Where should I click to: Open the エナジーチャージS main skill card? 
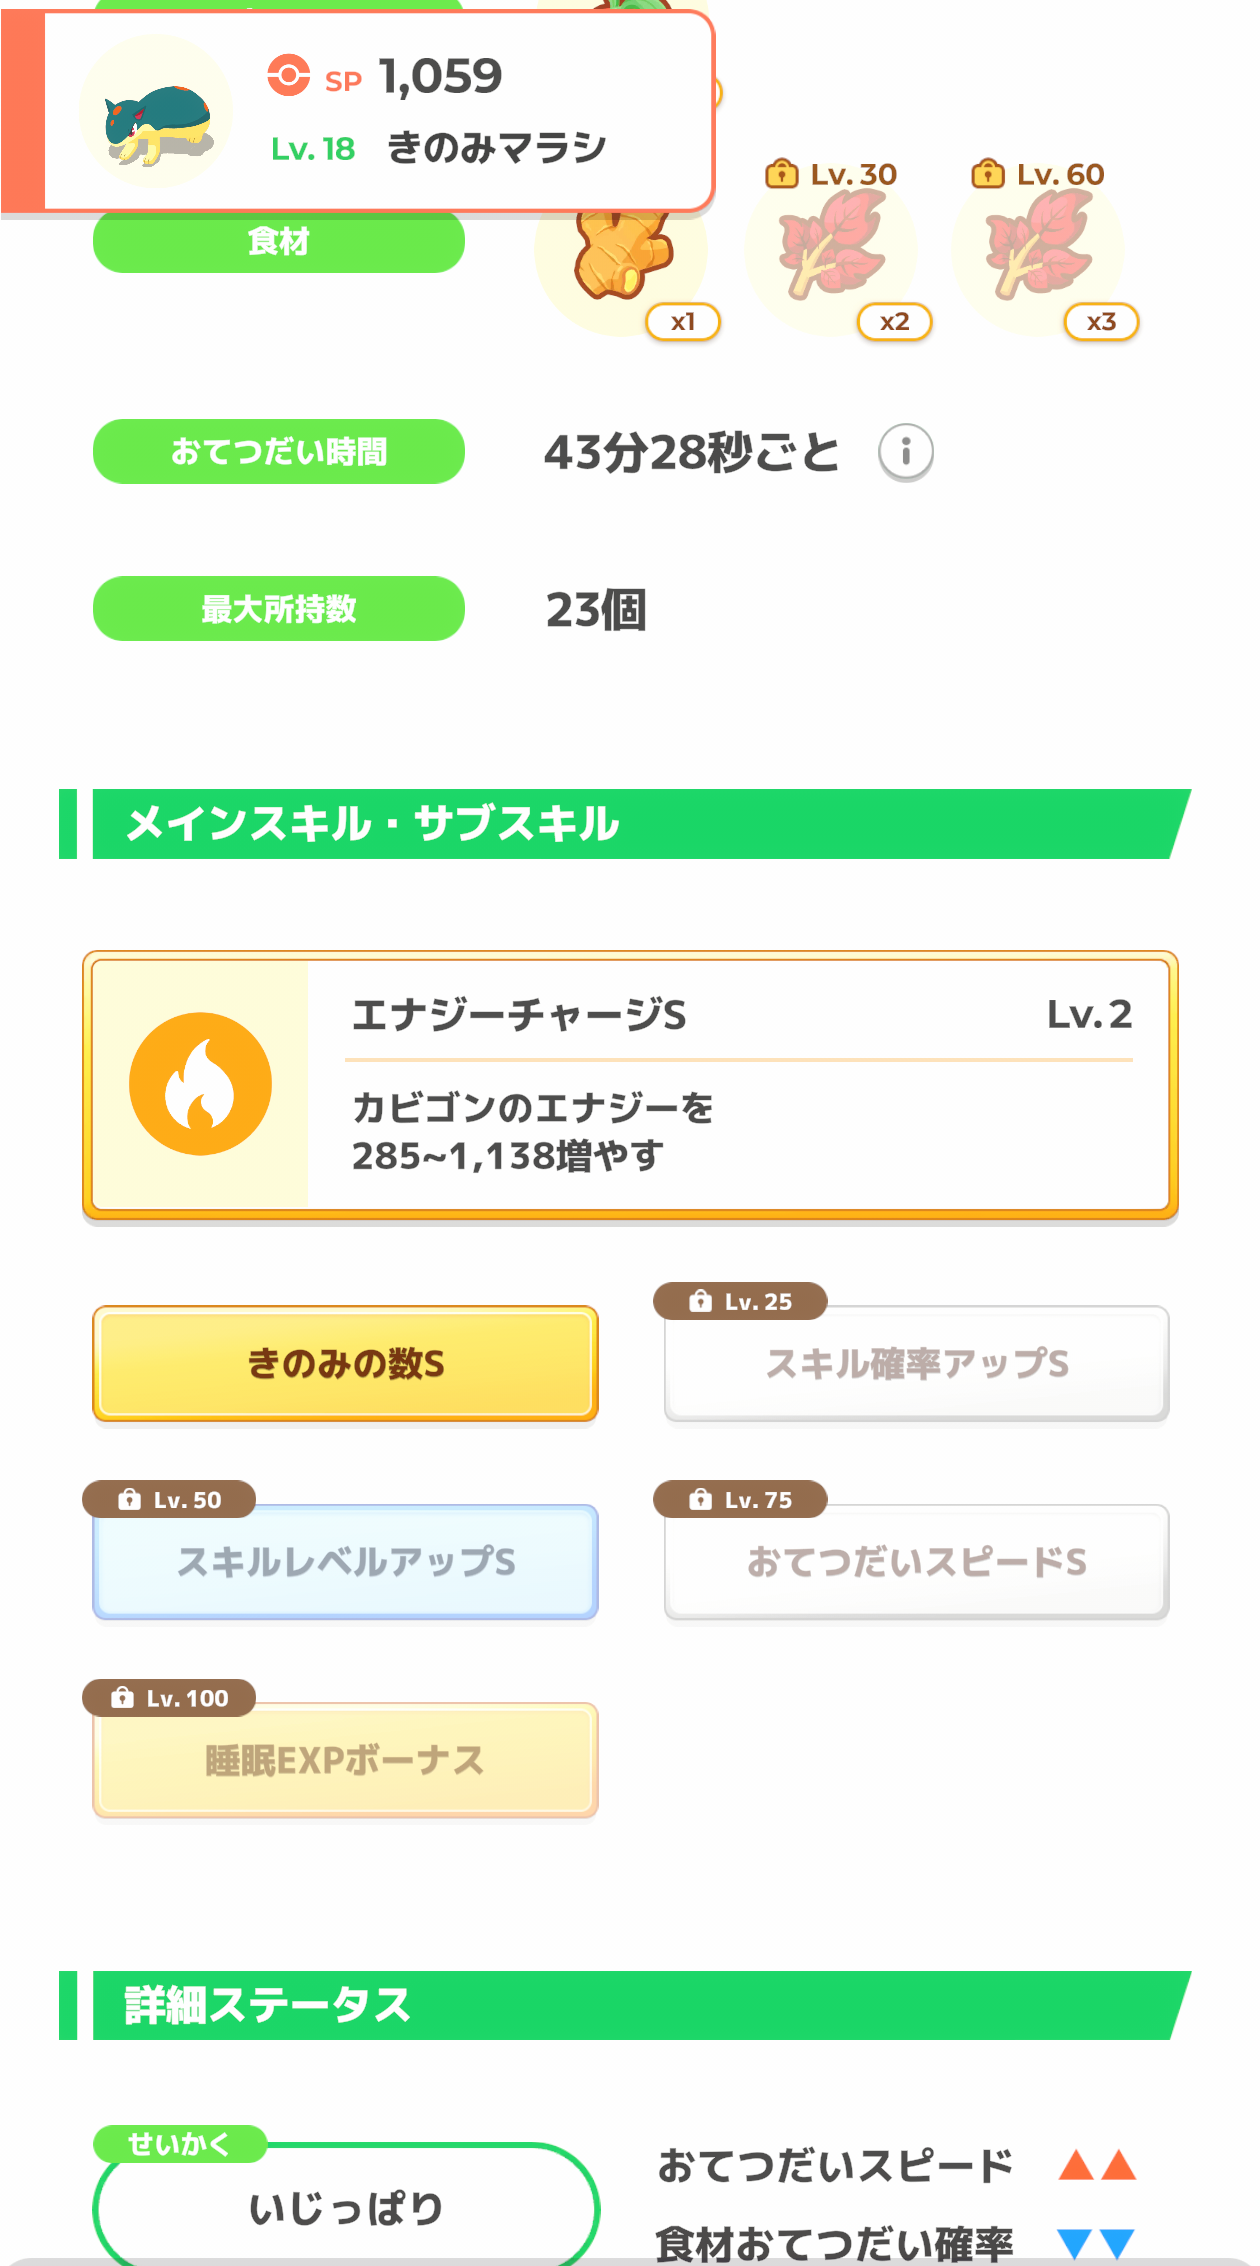click(x=630, y=1085)
